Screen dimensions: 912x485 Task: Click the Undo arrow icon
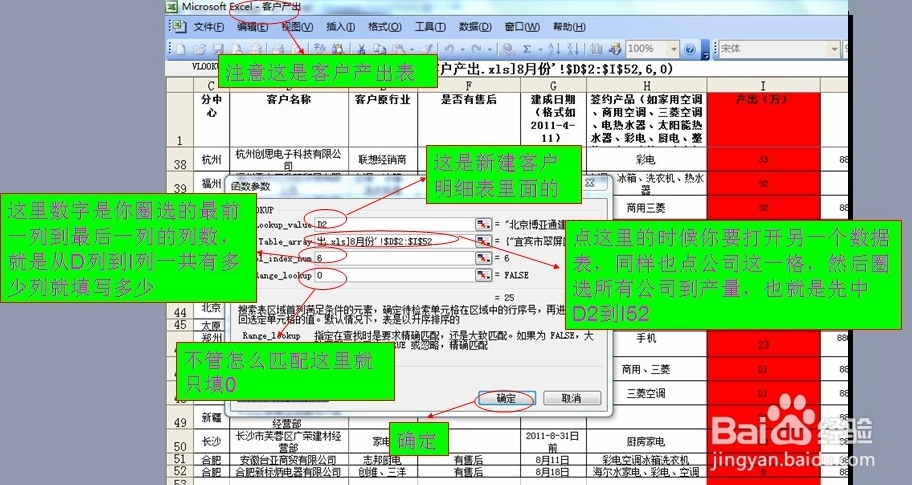coord(448,49)
